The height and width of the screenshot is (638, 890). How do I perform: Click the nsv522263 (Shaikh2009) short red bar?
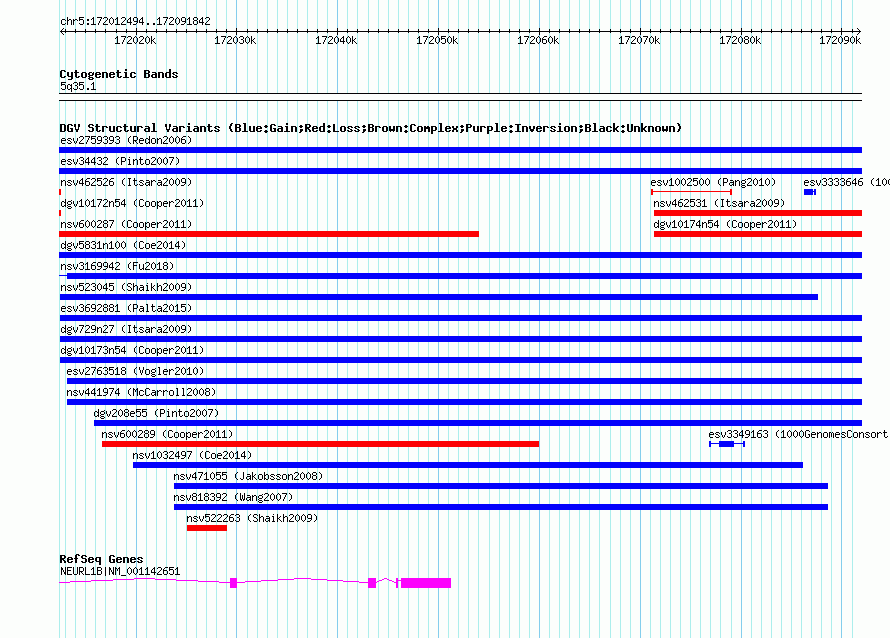207,528
